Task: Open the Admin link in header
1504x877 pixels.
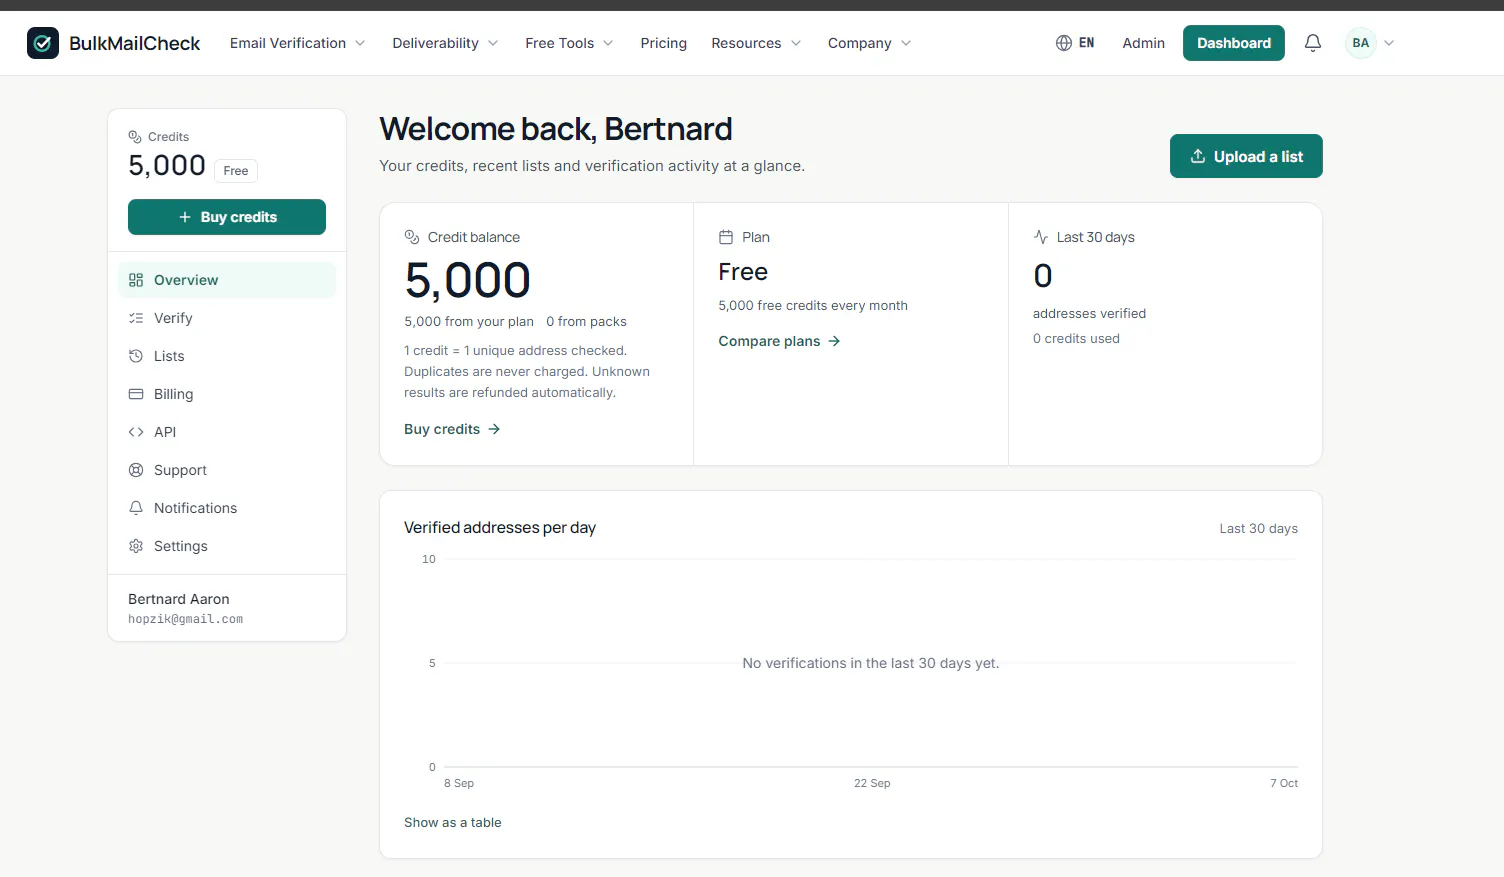Action: pos(1144,43)
